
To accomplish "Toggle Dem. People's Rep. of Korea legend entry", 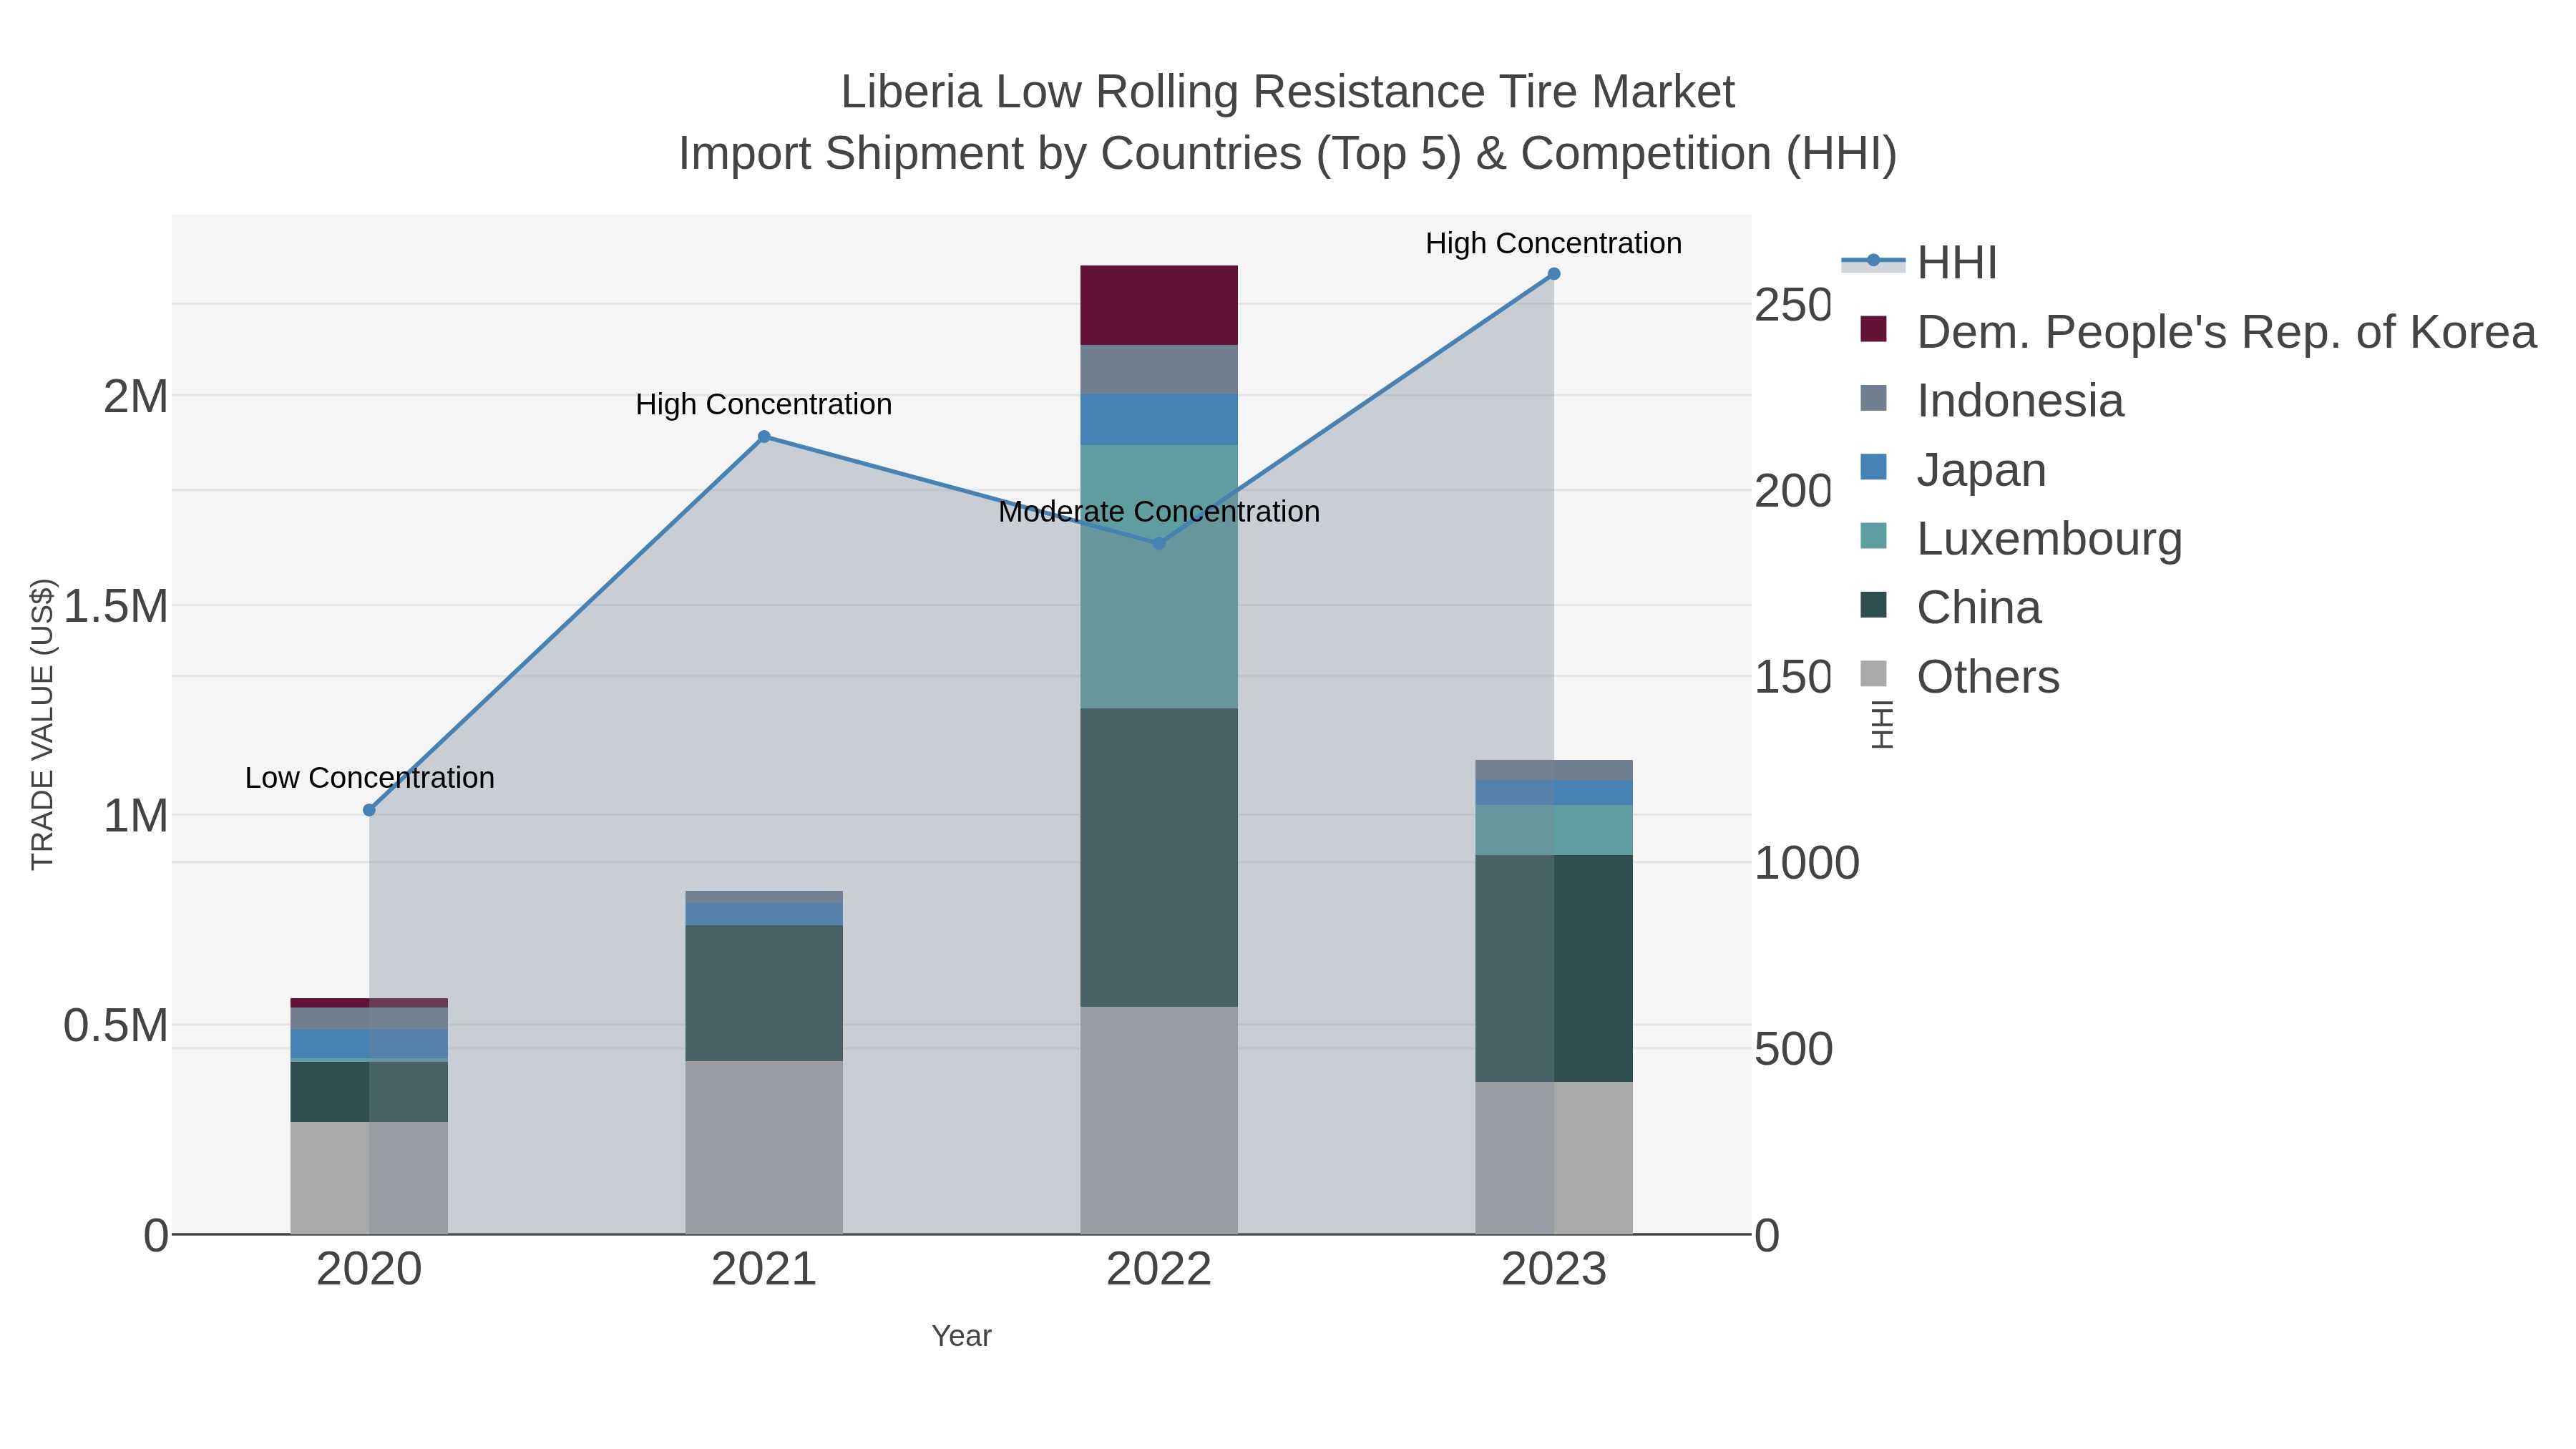I will (2197, 332).
